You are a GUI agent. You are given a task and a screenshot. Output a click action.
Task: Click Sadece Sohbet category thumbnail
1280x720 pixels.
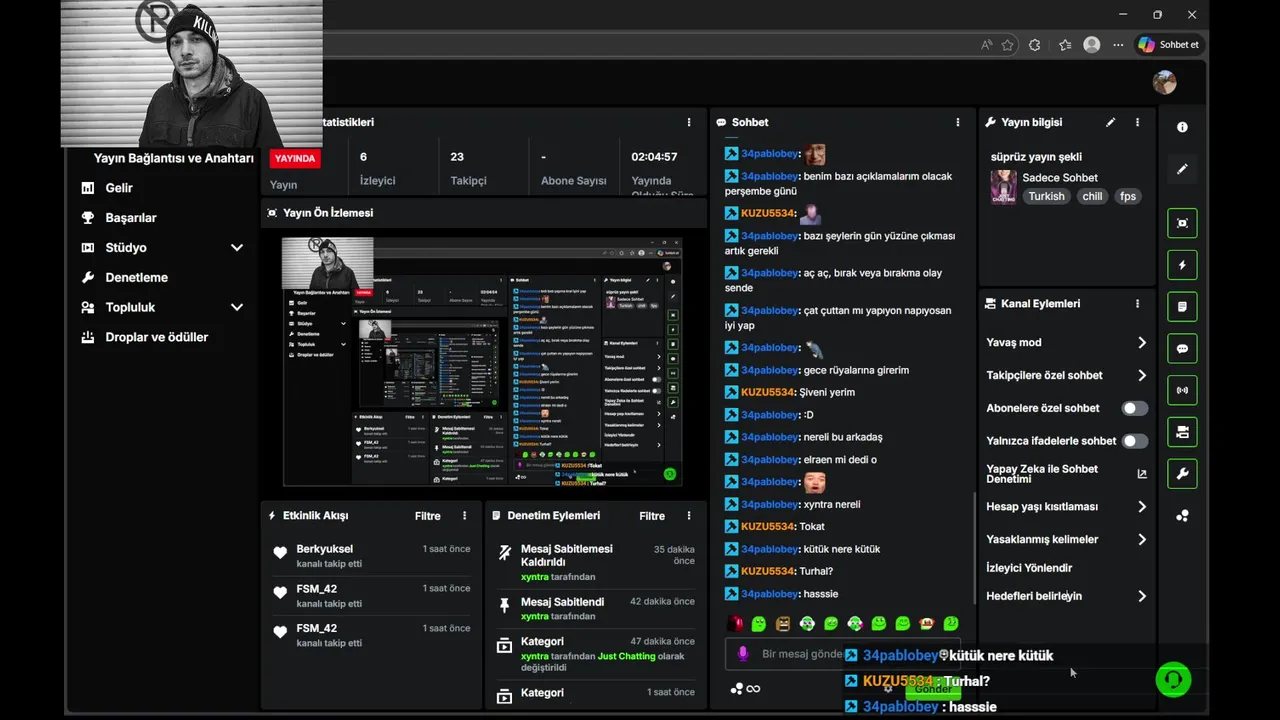click(x=1003, y=187)
